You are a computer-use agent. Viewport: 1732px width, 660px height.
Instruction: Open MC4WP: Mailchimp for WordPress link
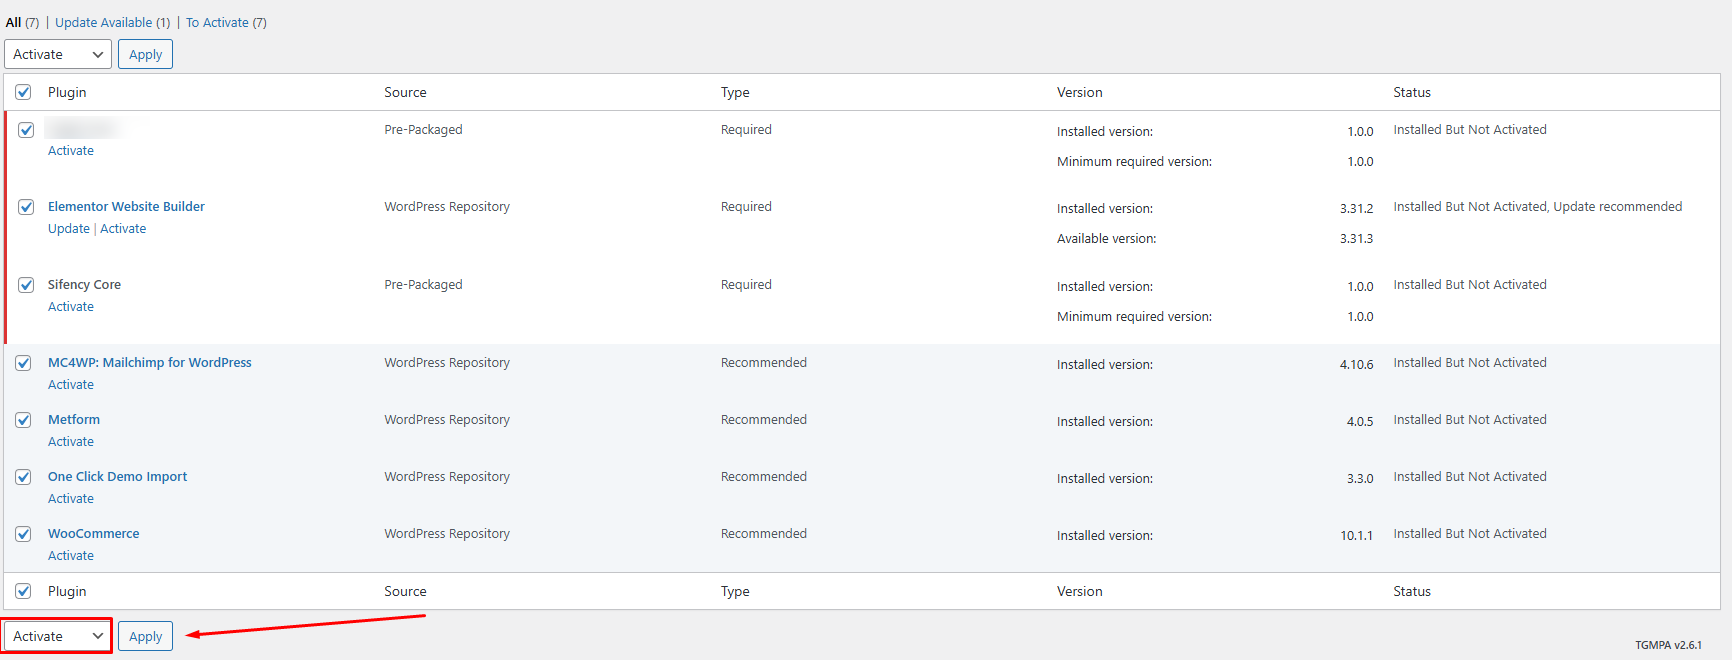pos(150,363)
